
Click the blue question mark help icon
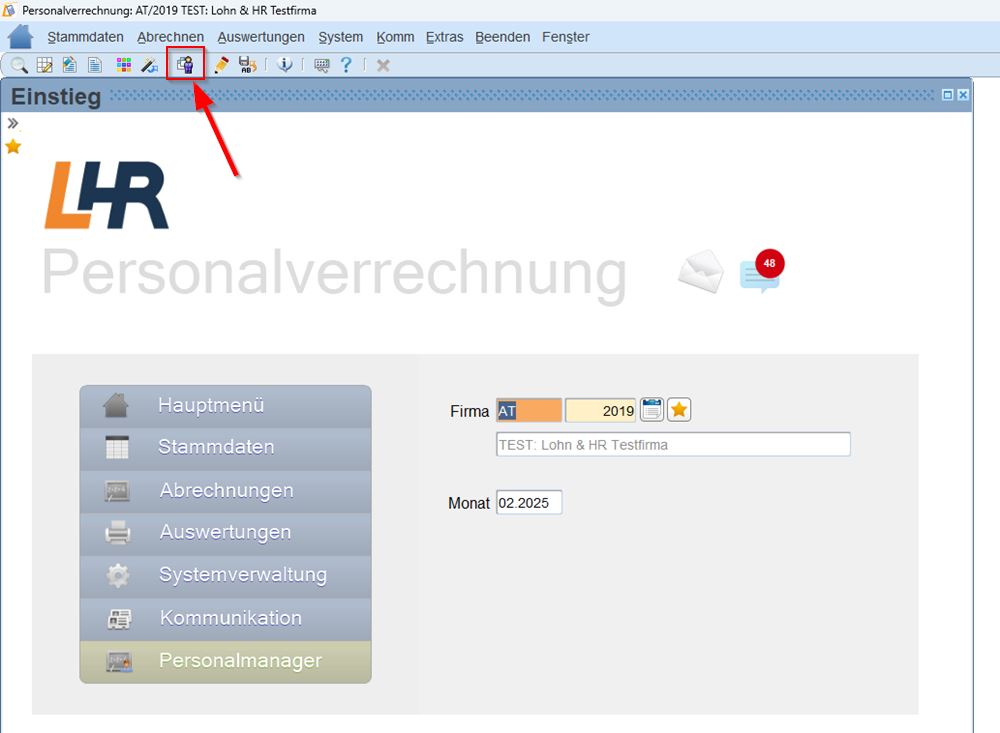(x=346, y=64)
